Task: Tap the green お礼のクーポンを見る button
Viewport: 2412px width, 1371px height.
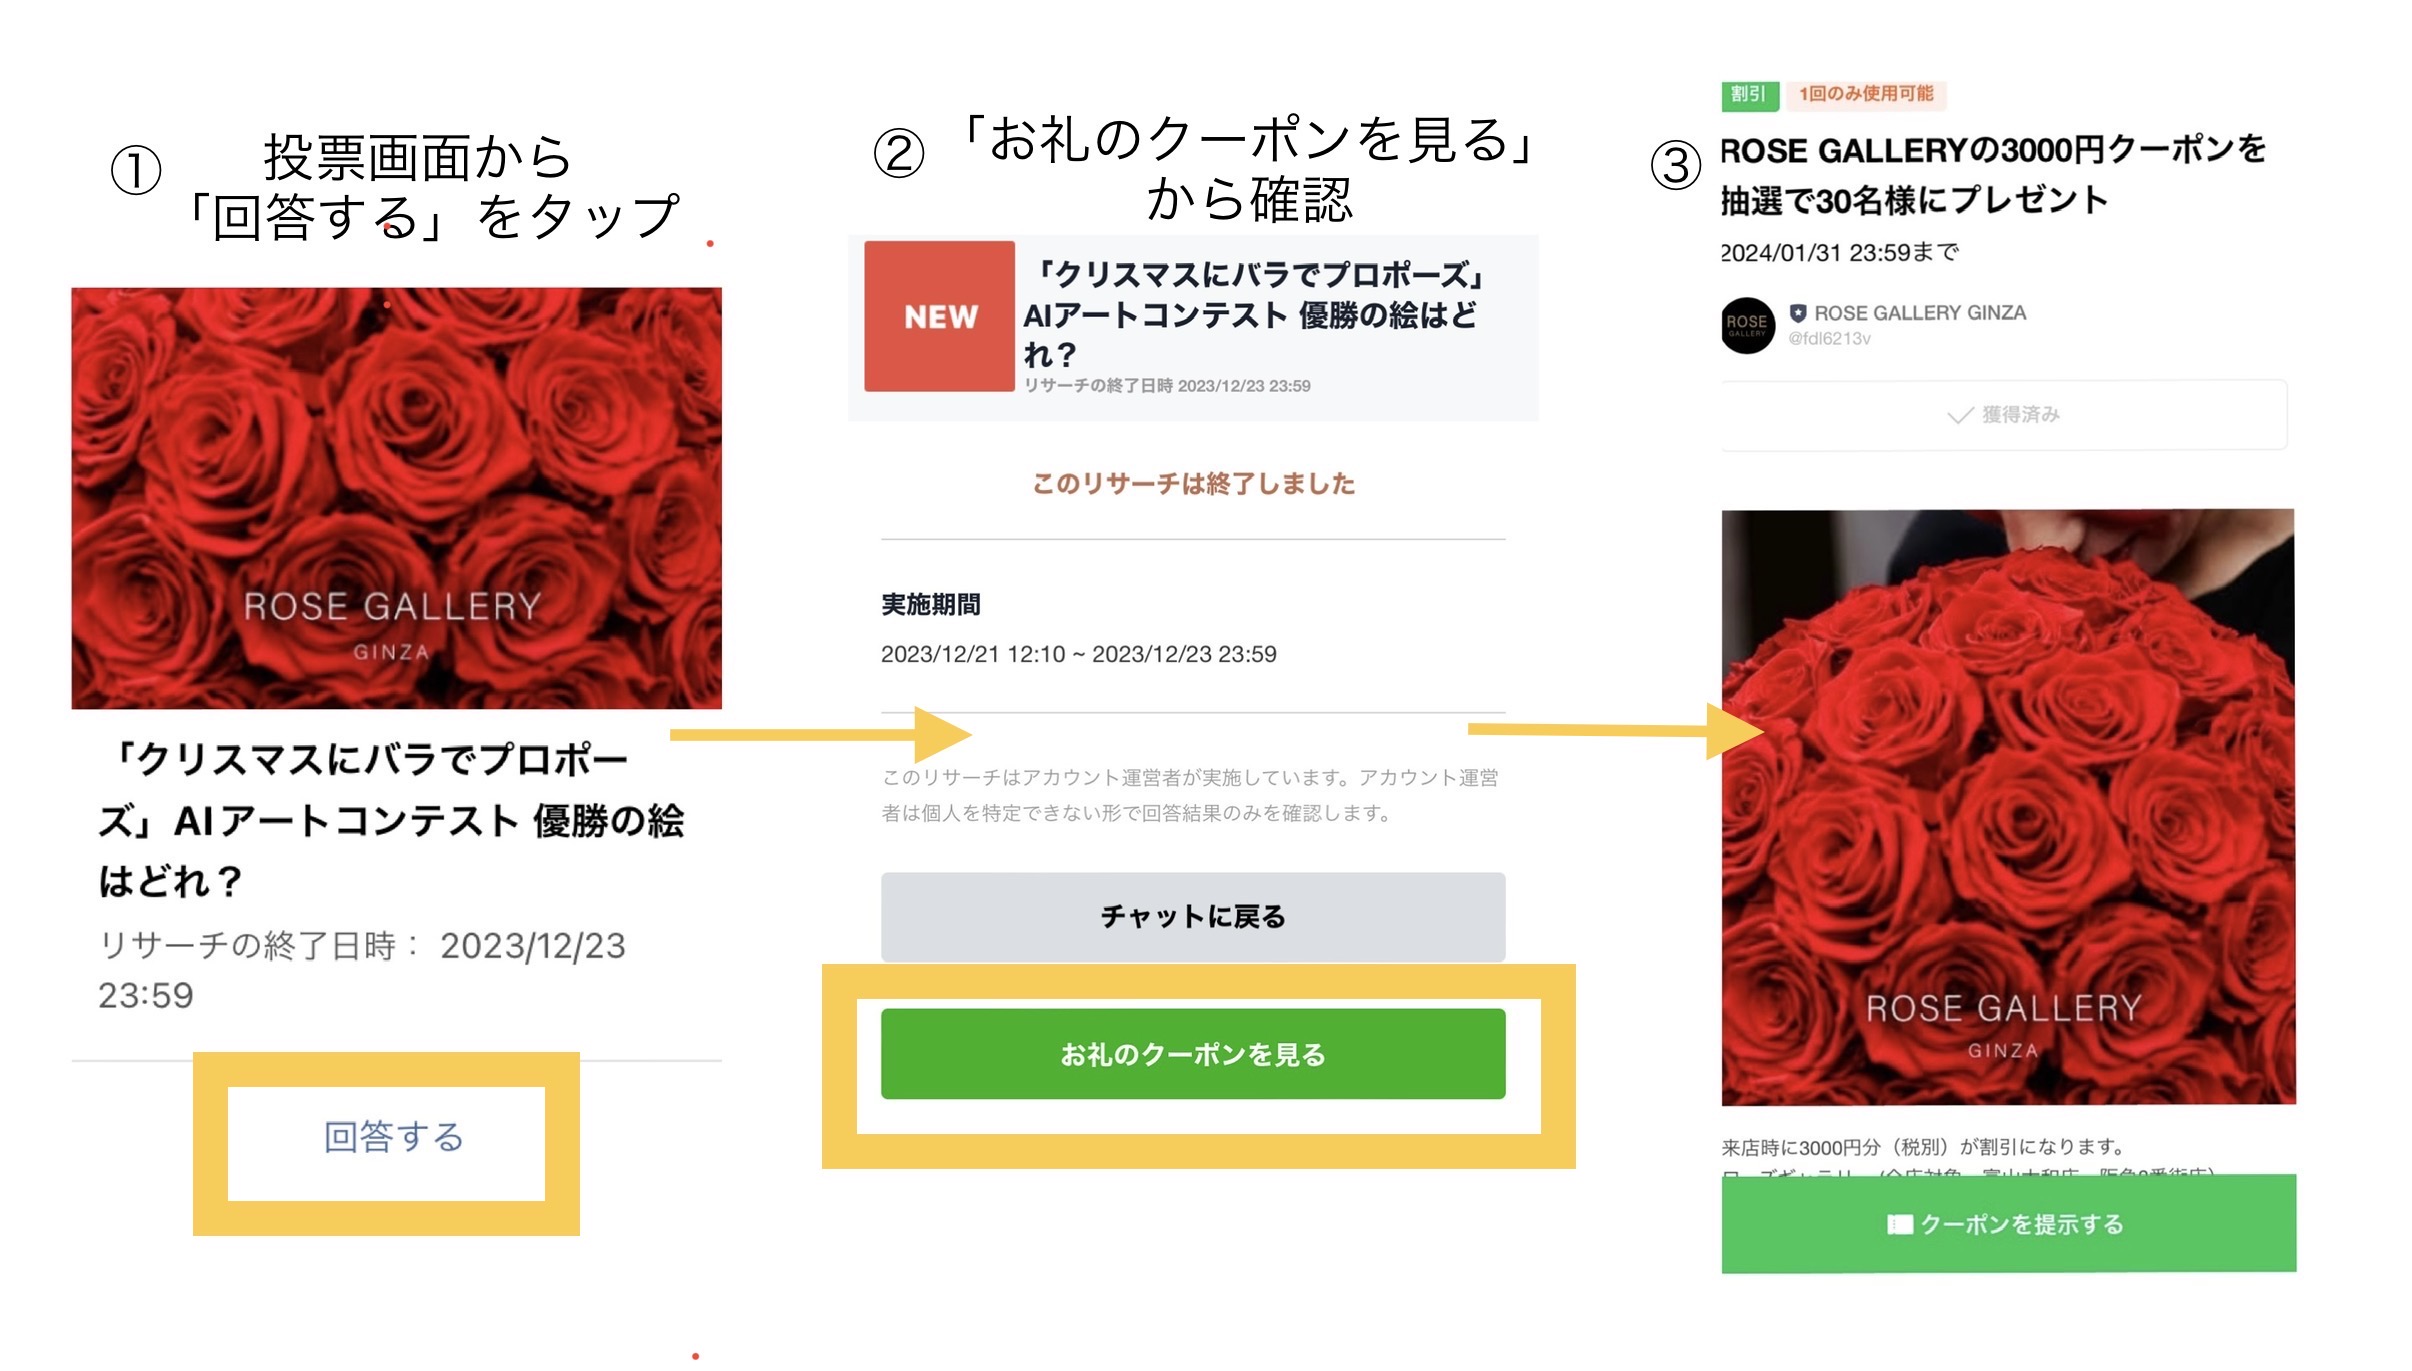Action: (1192, 1054)
